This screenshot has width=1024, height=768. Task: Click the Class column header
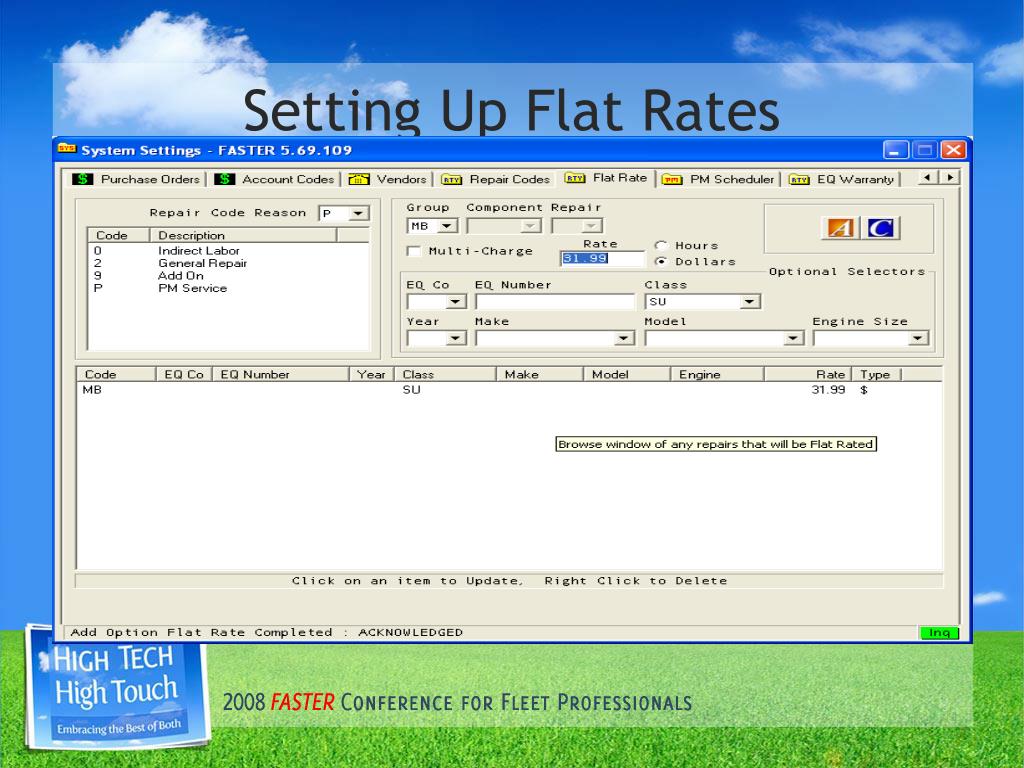click(445, 374)
